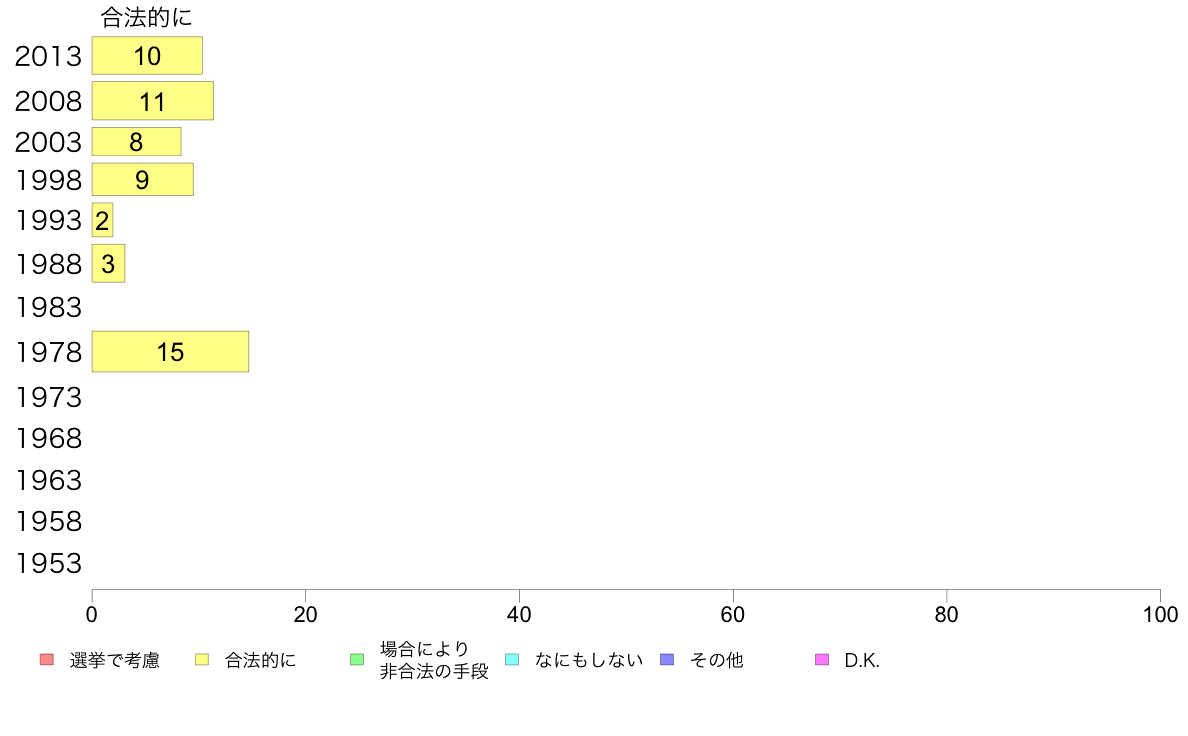Select the 1993 bar showing 2
This screenshot has width=1188, height=736.
(102, 220)
